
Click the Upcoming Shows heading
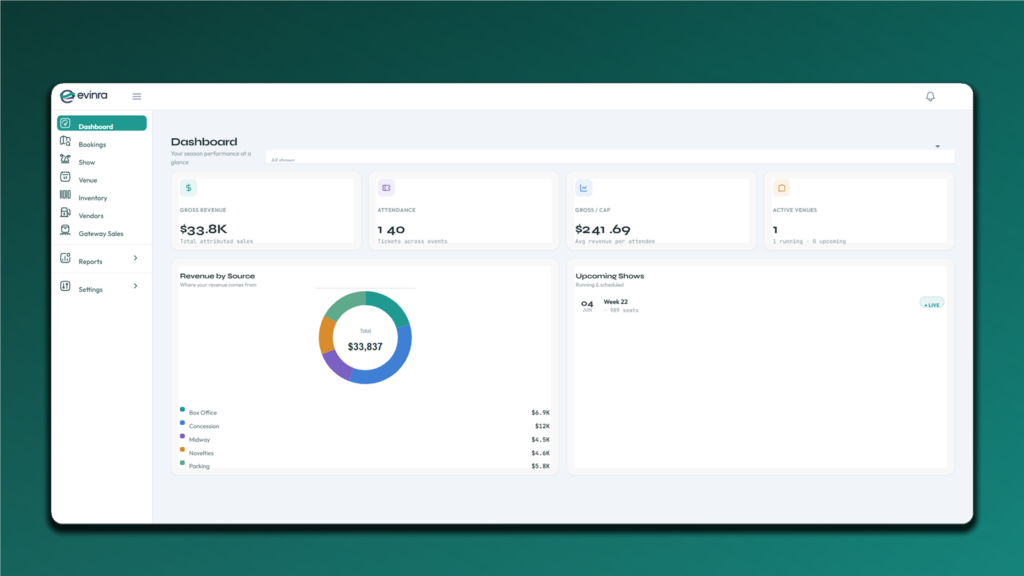609,276
